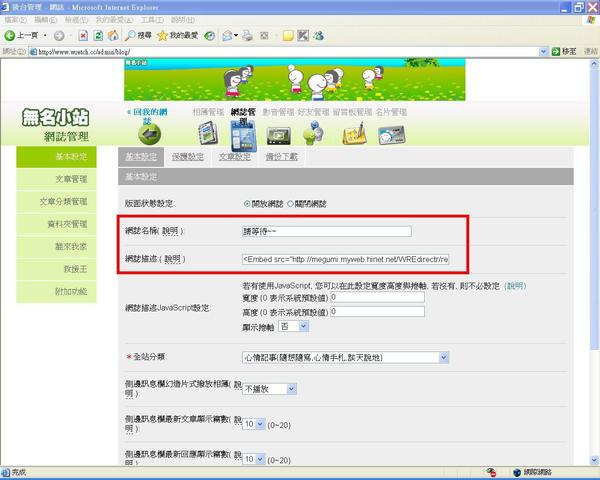Image resolution: width=600 pixels, height=480 pixels.
Task: Click the 無名小站 logo
Action: point(55,117)
